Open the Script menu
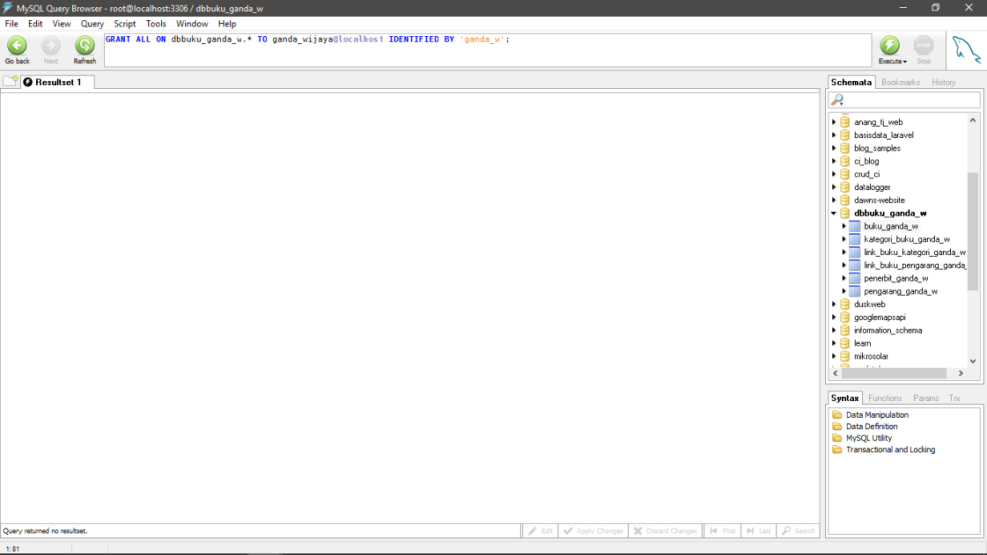Image resolution: width=987 pixels, height=555 pixels. [x=124, y=24]
